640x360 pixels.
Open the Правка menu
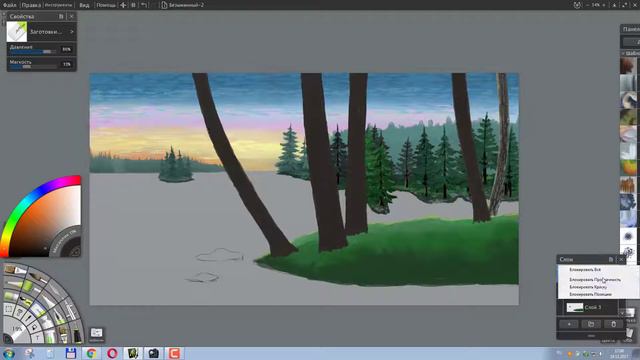31,5
